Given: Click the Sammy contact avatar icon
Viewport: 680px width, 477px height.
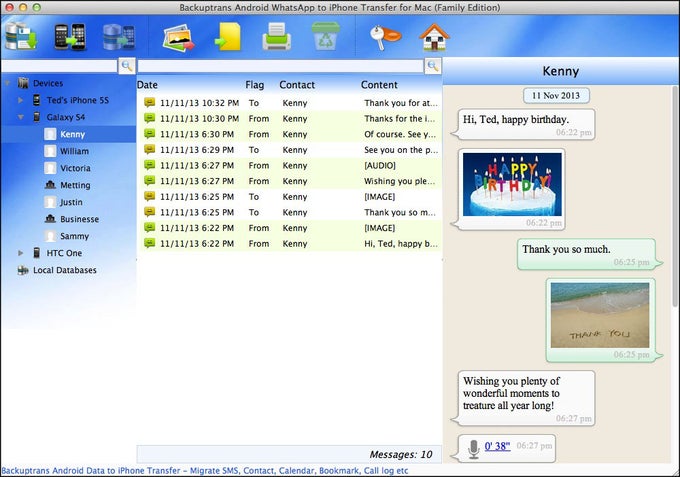Looking at the screenshot, I should pyautogui.click(x=50, y=236).
